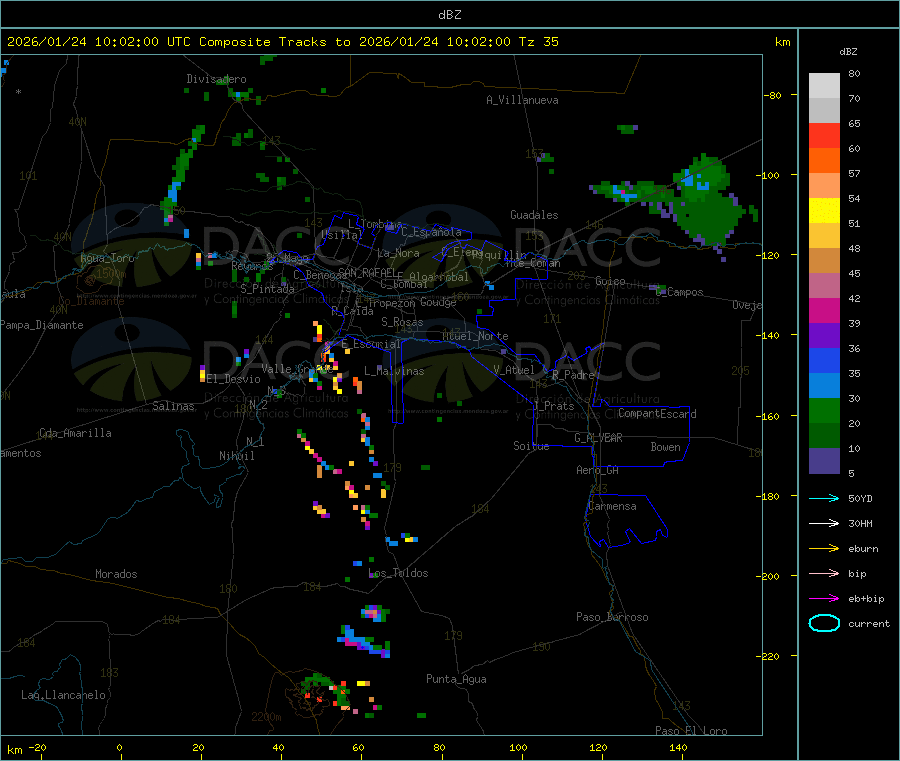Click the Divisadero map label
This screenshot has width=900, height=761.
tap(216, 79)
